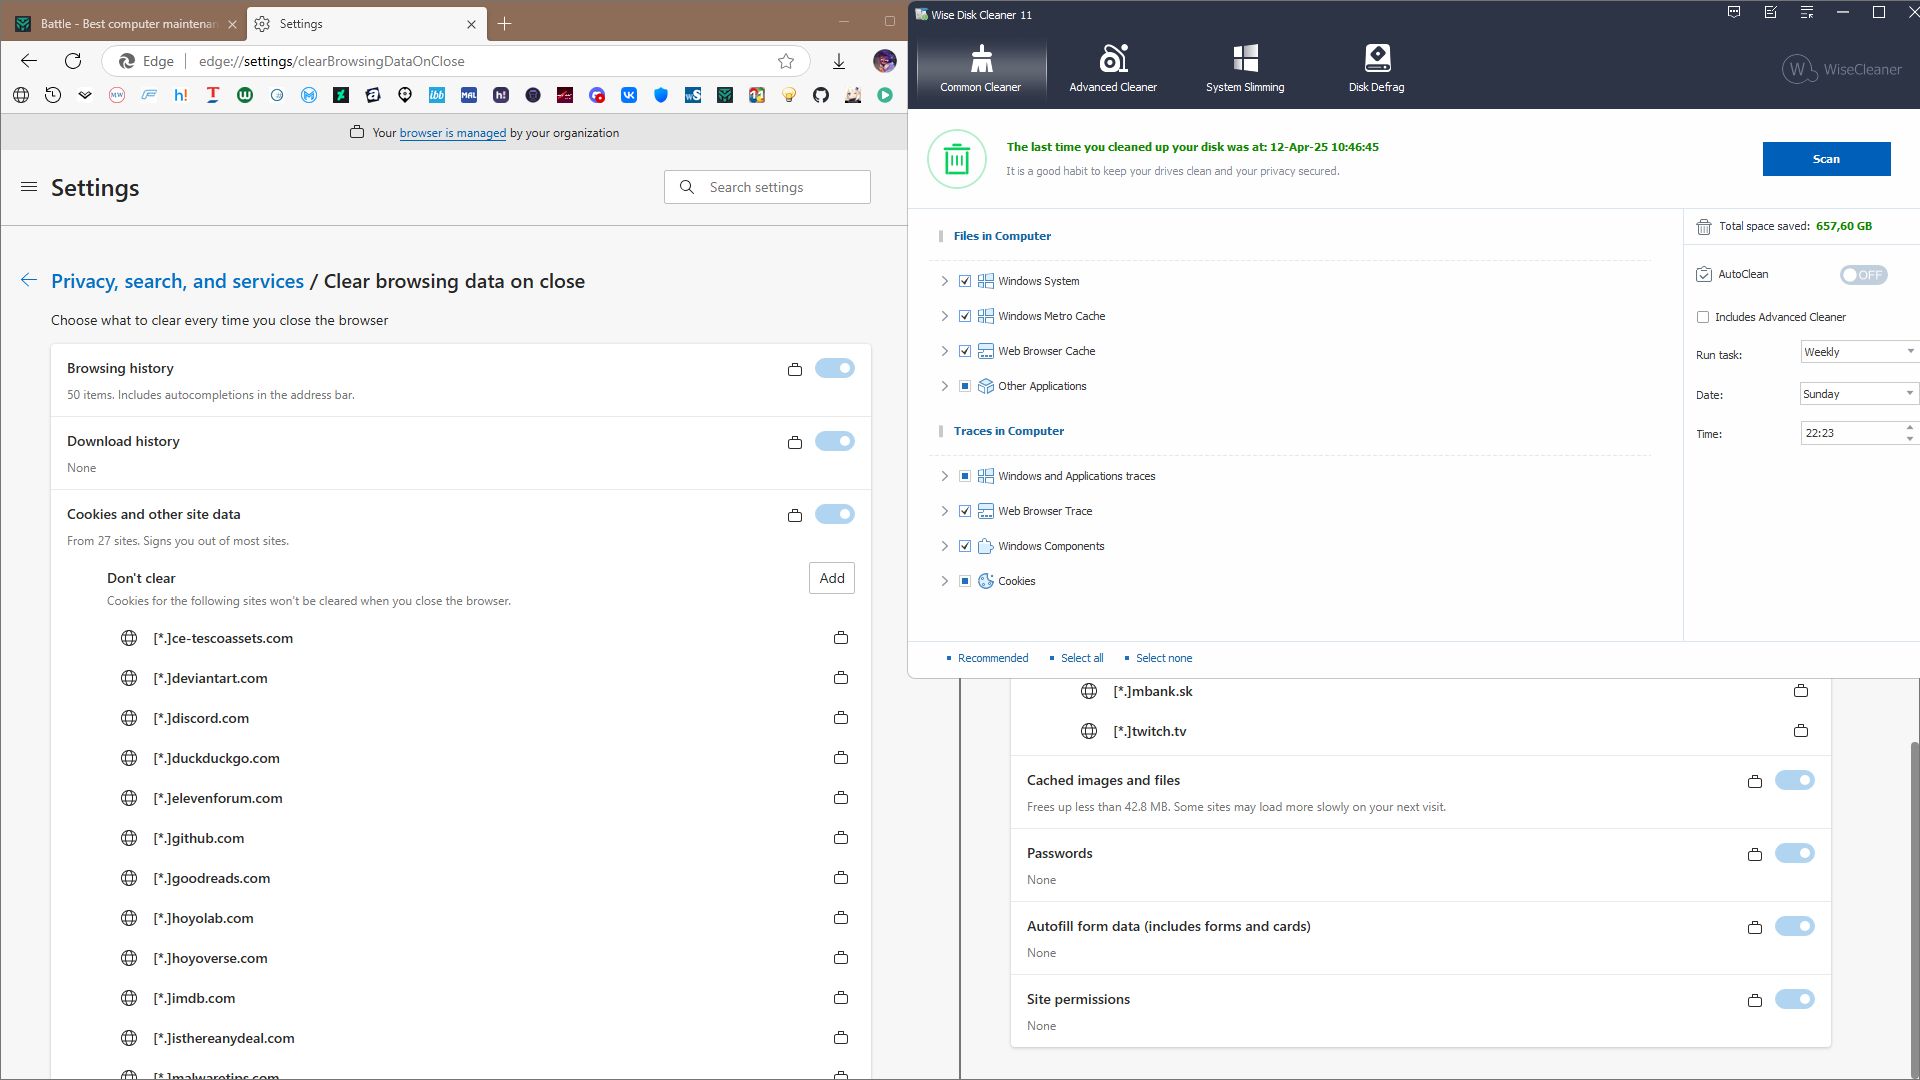Click the managed briefcase icon for Browsing history
Screen dimensions: 1920x1080
click(795, 369)
